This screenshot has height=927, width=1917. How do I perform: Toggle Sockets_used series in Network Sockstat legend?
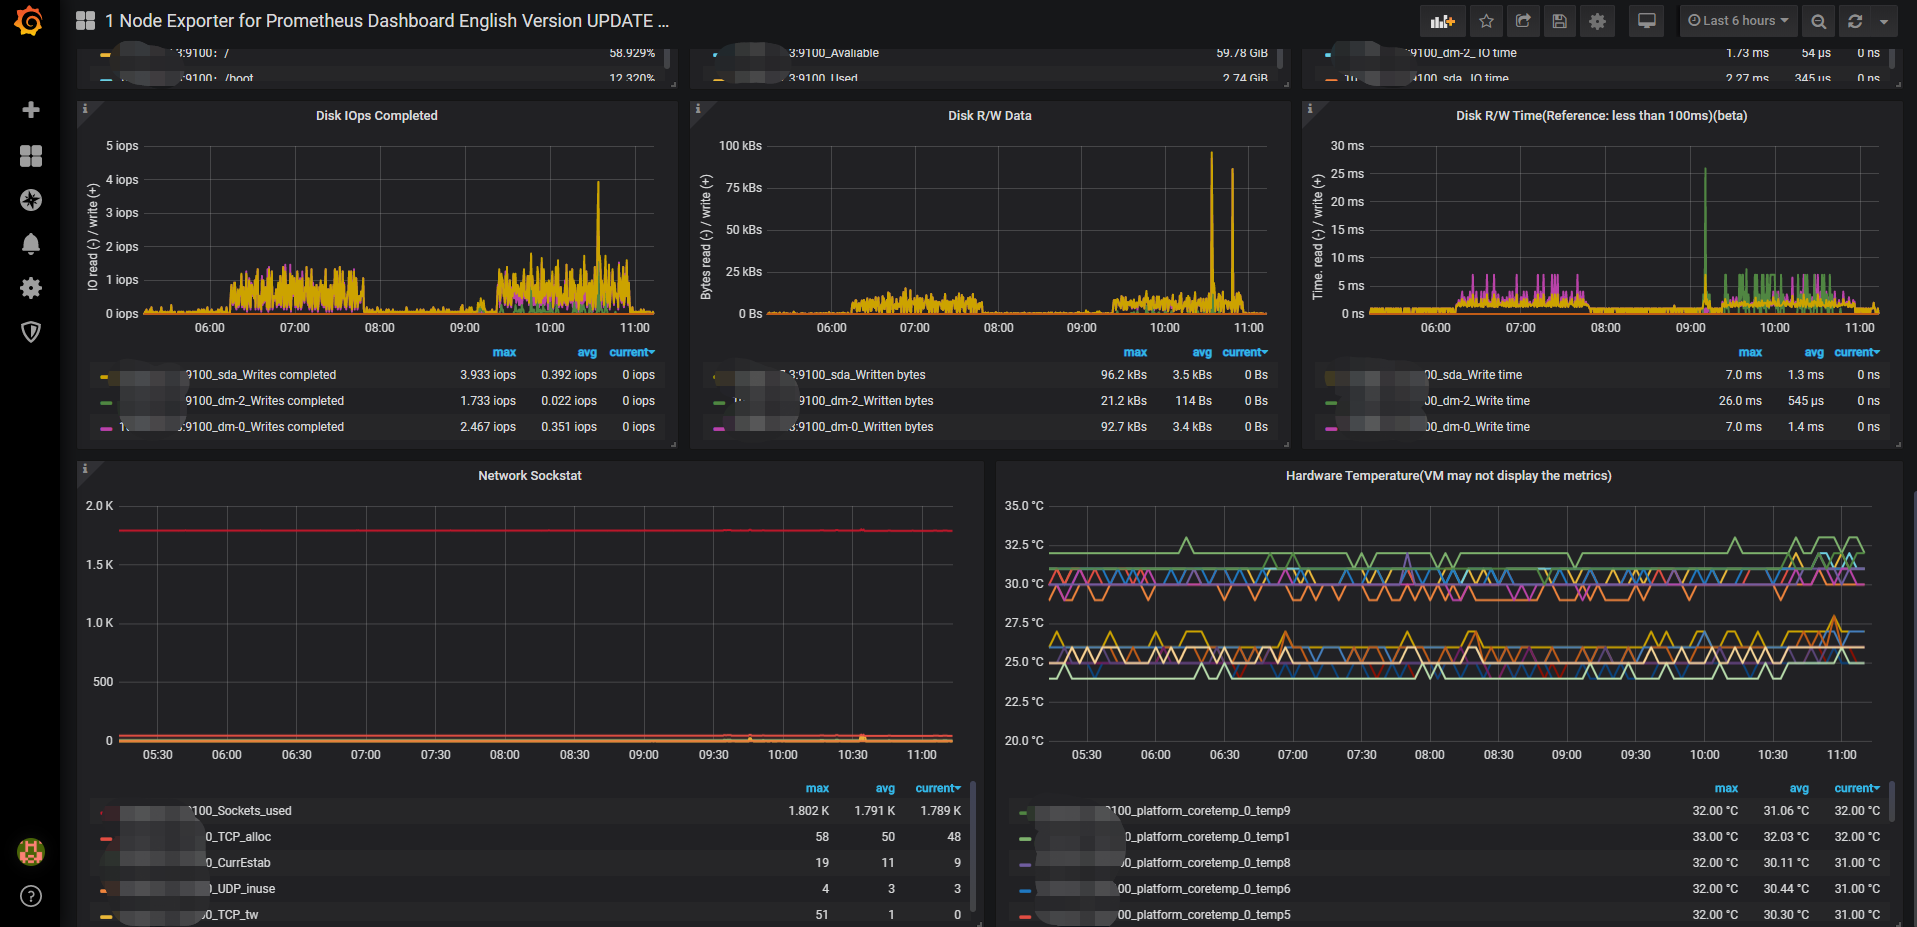pos(241,811)
